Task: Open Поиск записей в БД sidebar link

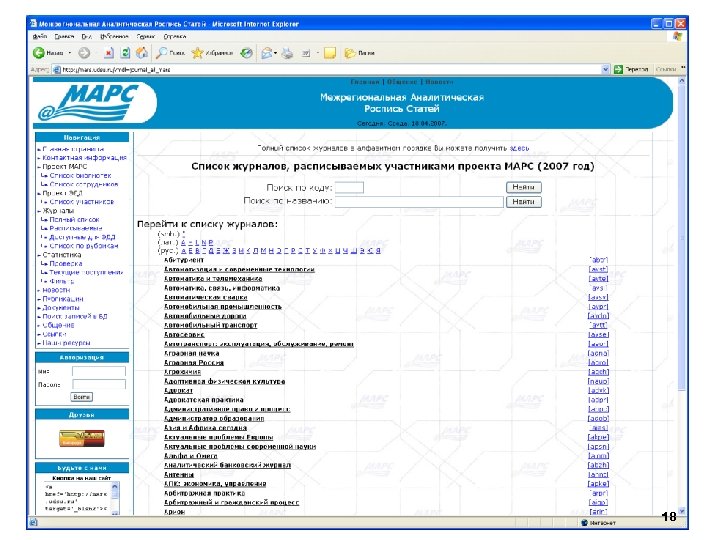Action: [75, 316]
